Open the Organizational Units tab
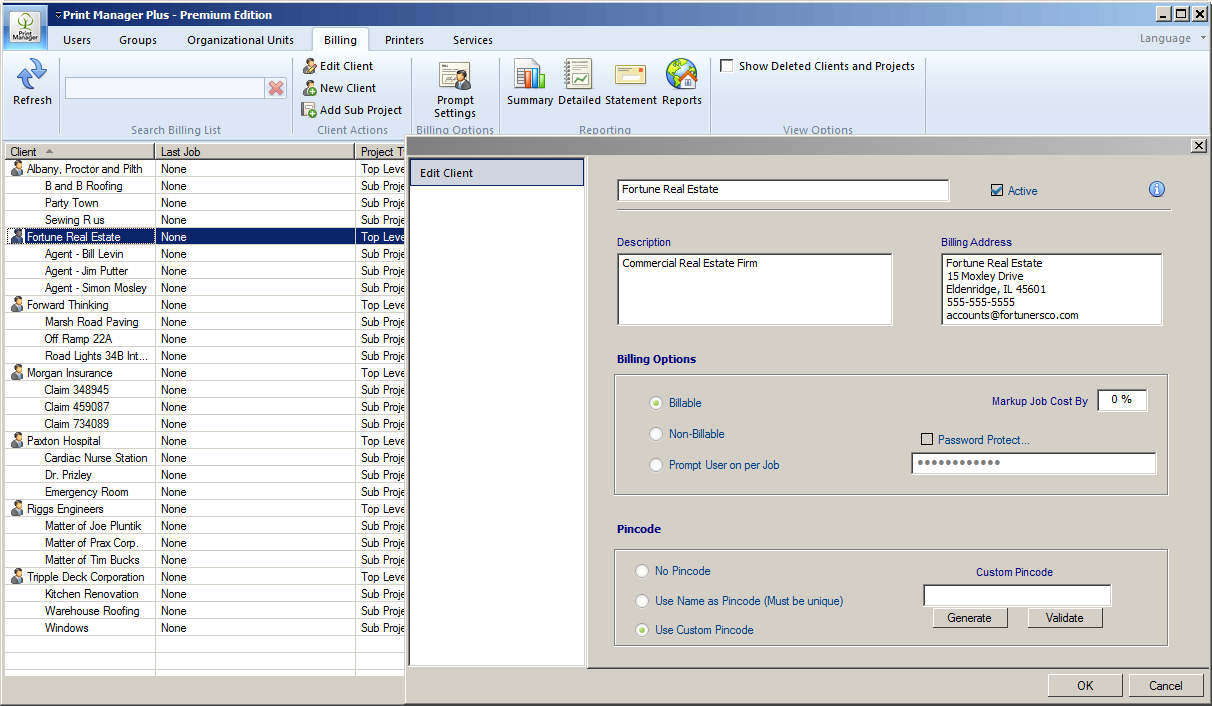The image size is (1212, 706). click(x=241, y=40)
